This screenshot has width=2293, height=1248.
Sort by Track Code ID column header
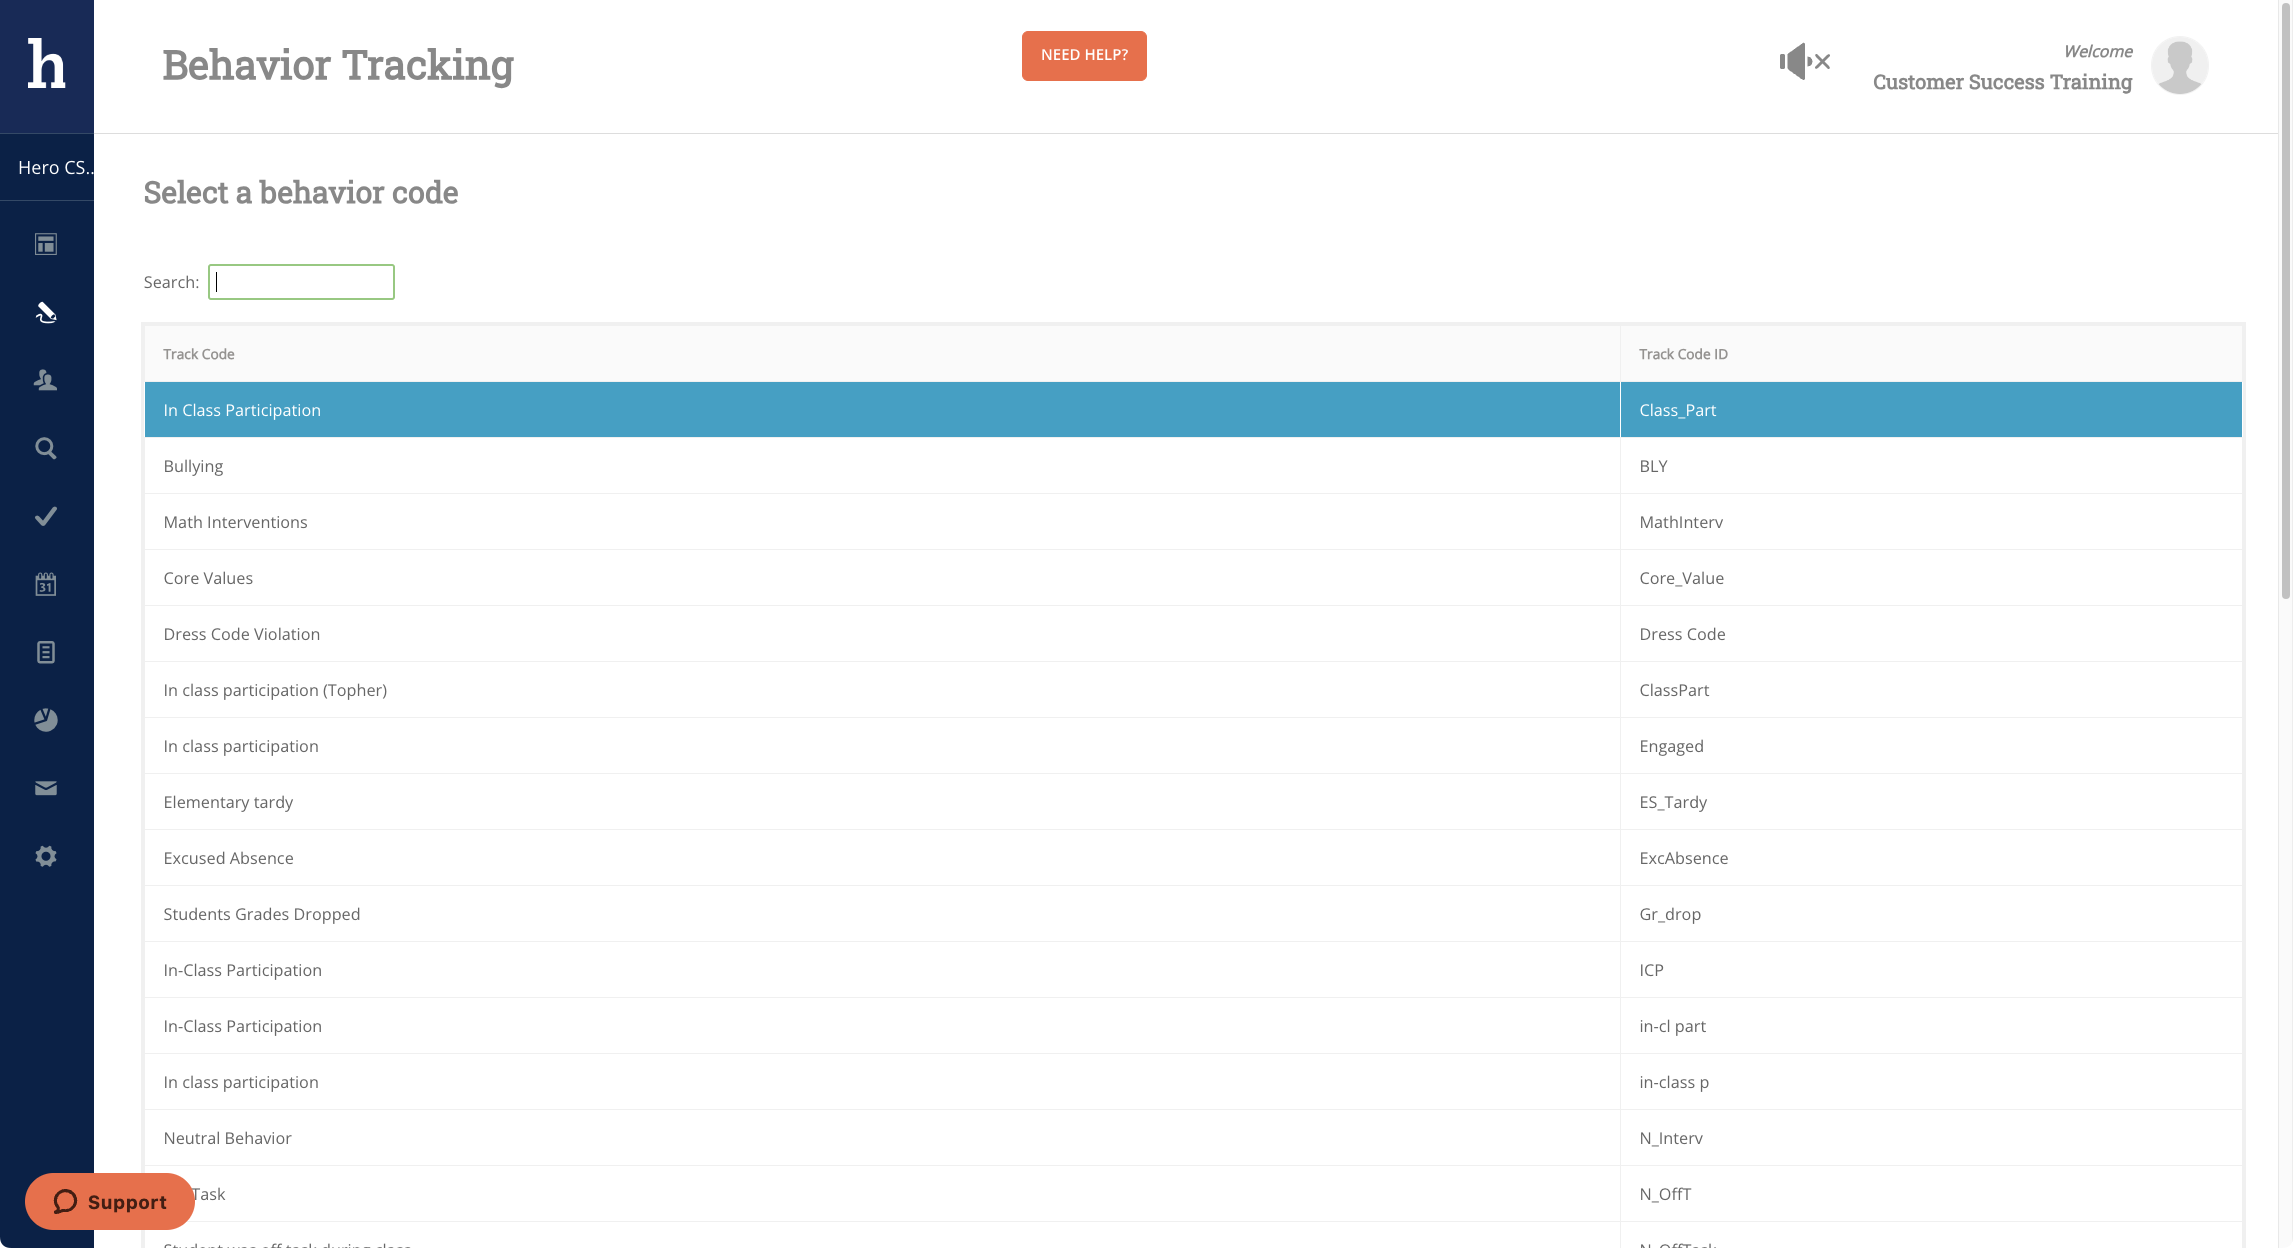[x=1683, y=354]
